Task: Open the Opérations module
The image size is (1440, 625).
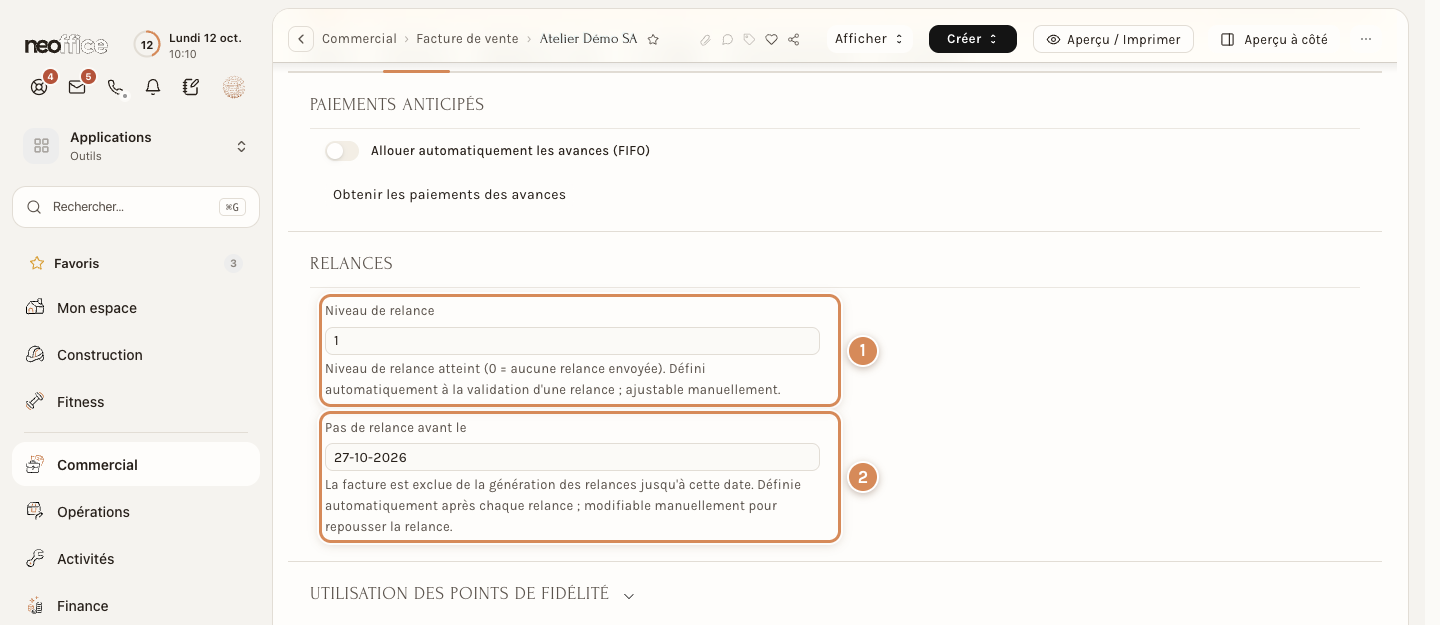Action: 136,512
